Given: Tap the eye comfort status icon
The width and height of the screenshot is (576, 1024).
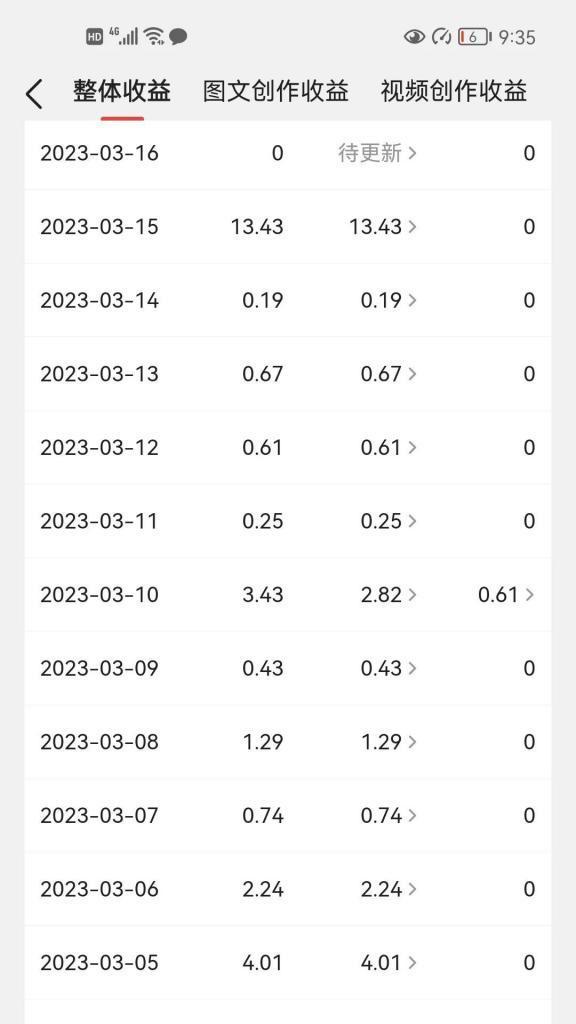Looking at the screenshot, I should point(414,37).
